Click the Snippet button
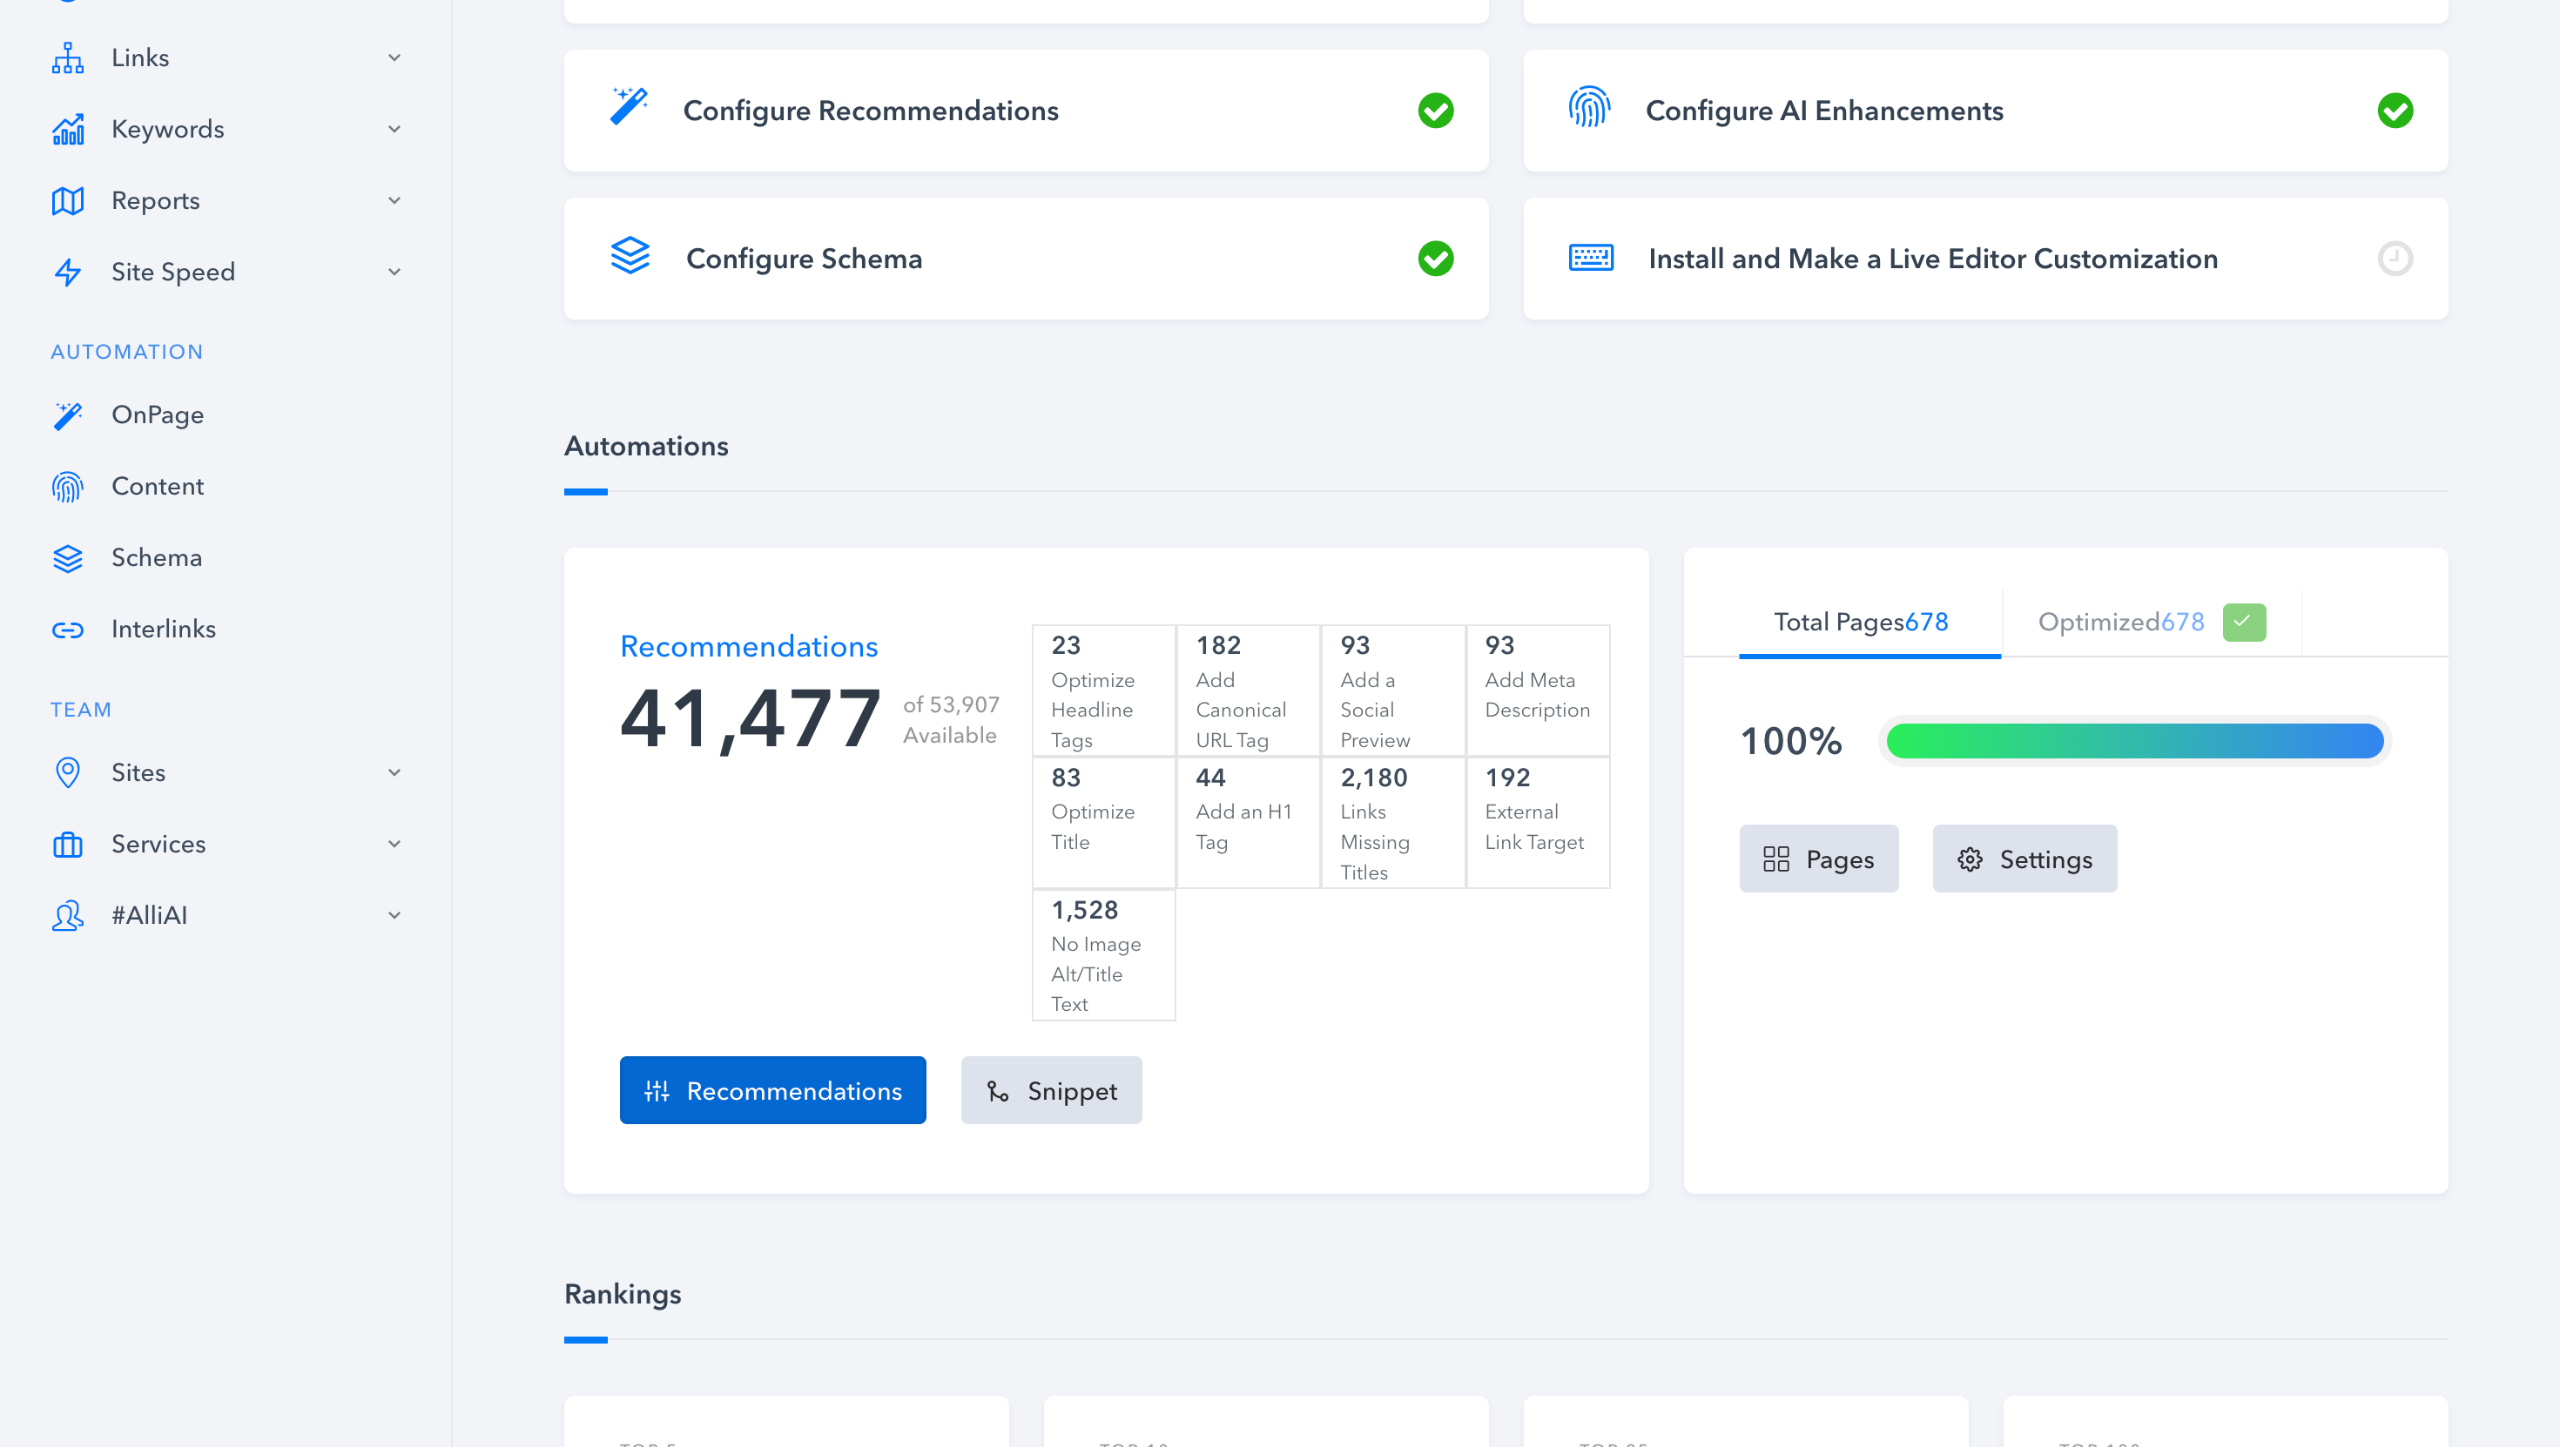This screenshot has height=1447, width=2560. pos(1051,1090)
